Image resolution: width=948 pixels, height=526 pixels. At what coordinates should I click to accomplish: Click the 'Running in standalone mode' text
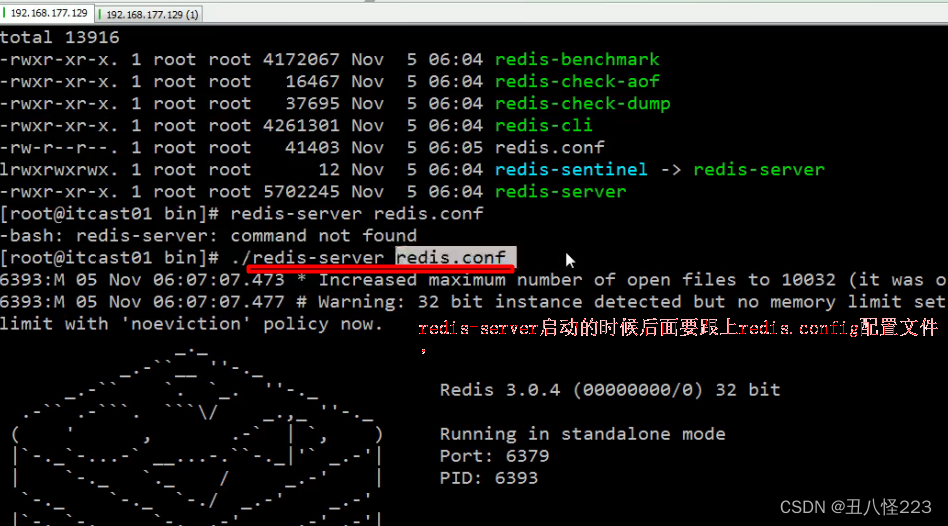click(x=582, y=434)
